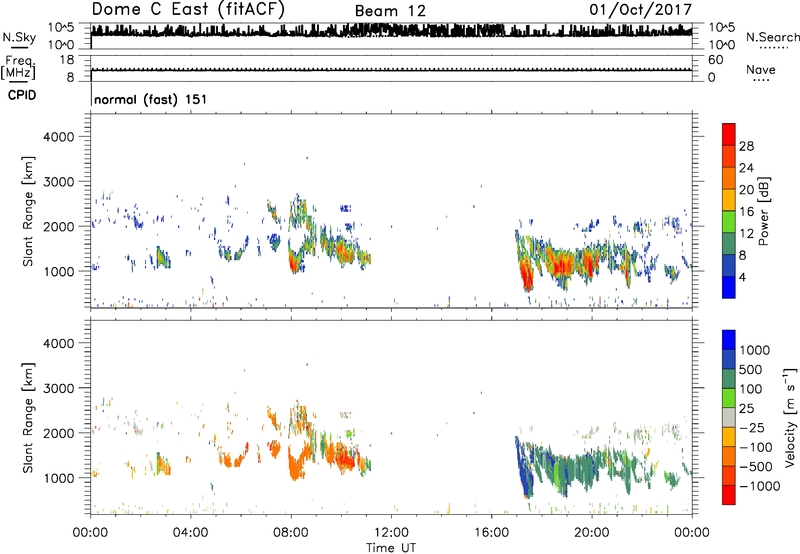Click the "3000" tick in the power panel
Viewport: 800px width, 554px height.
click(58, 182)
